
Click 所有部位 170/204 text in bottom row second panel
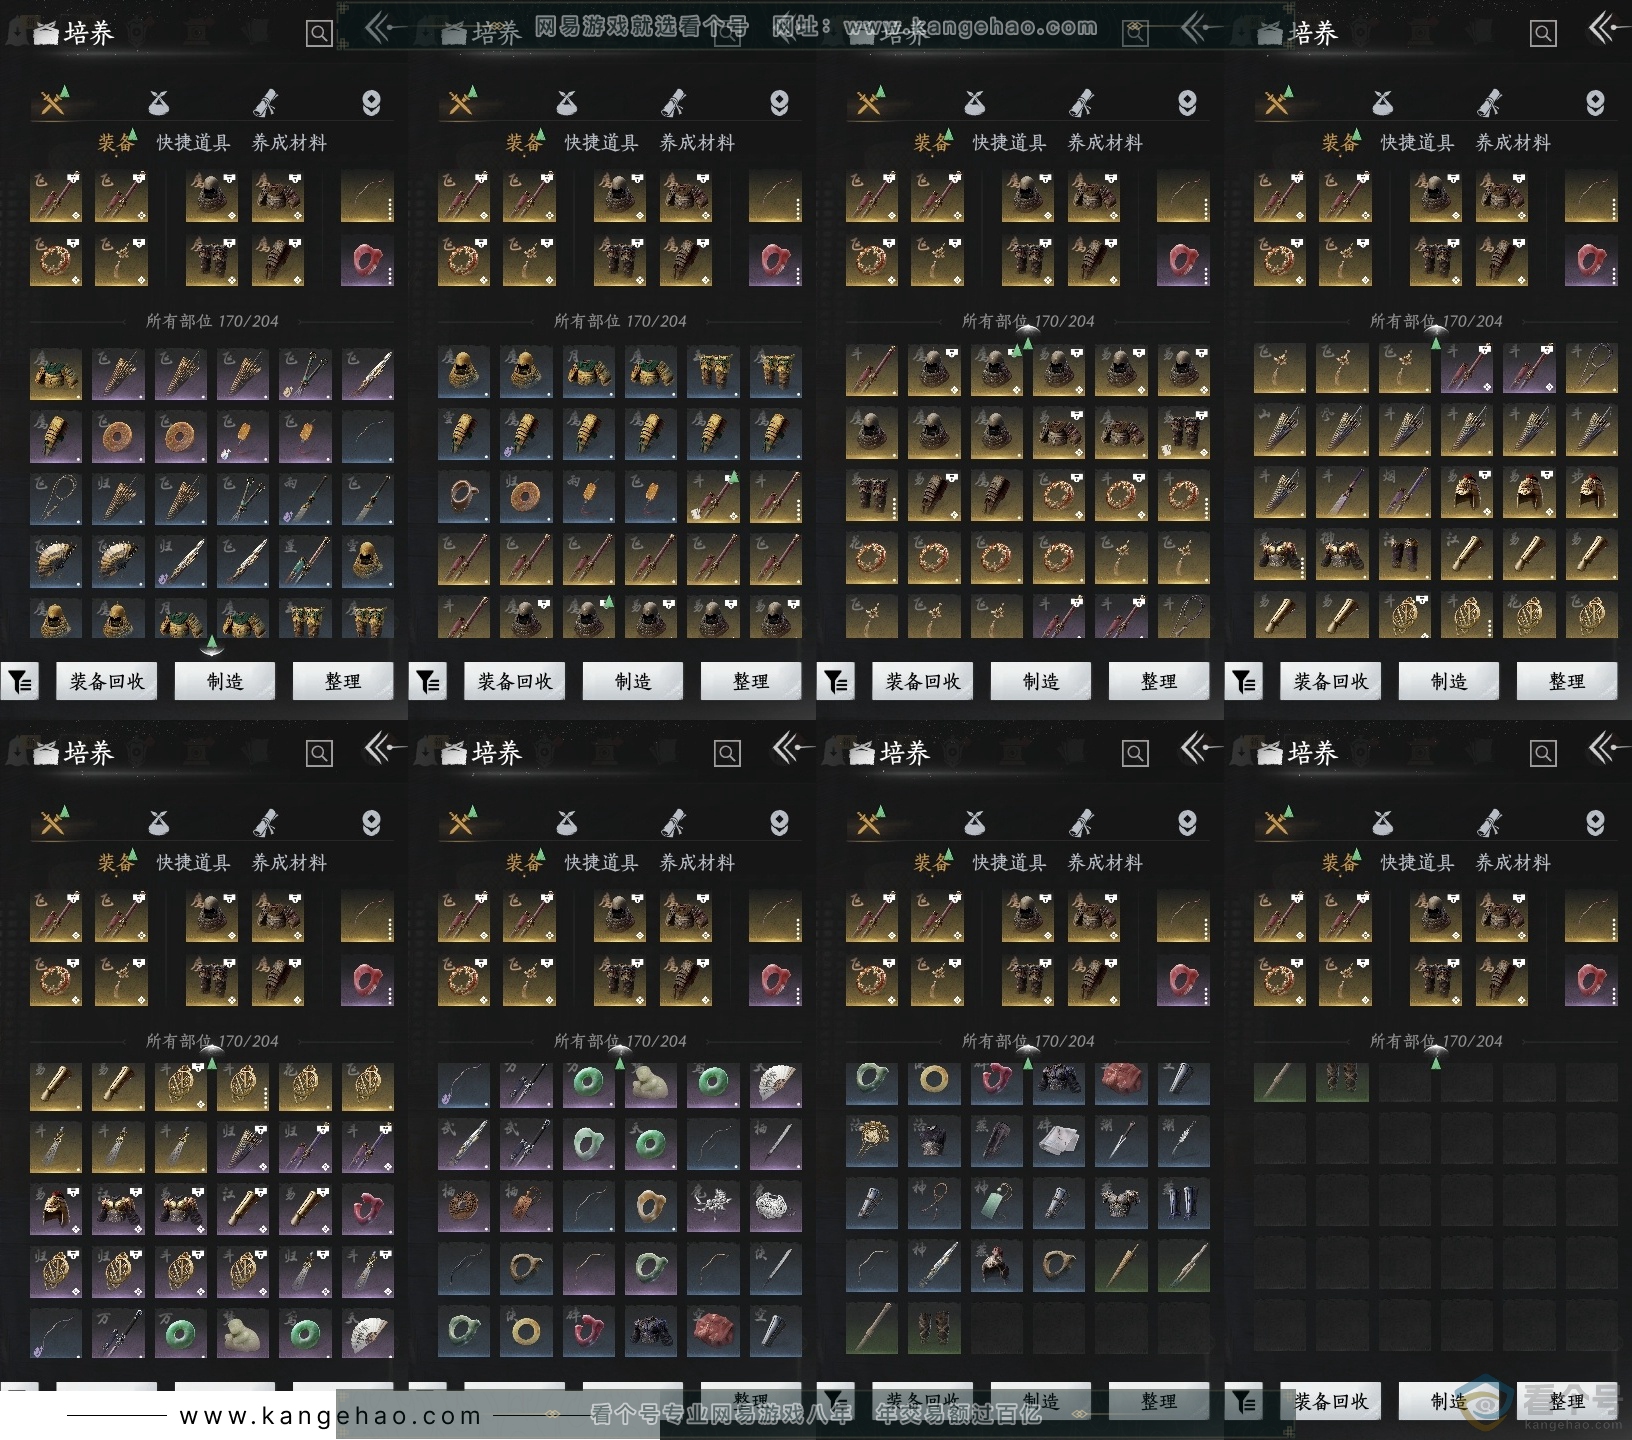620,1041
